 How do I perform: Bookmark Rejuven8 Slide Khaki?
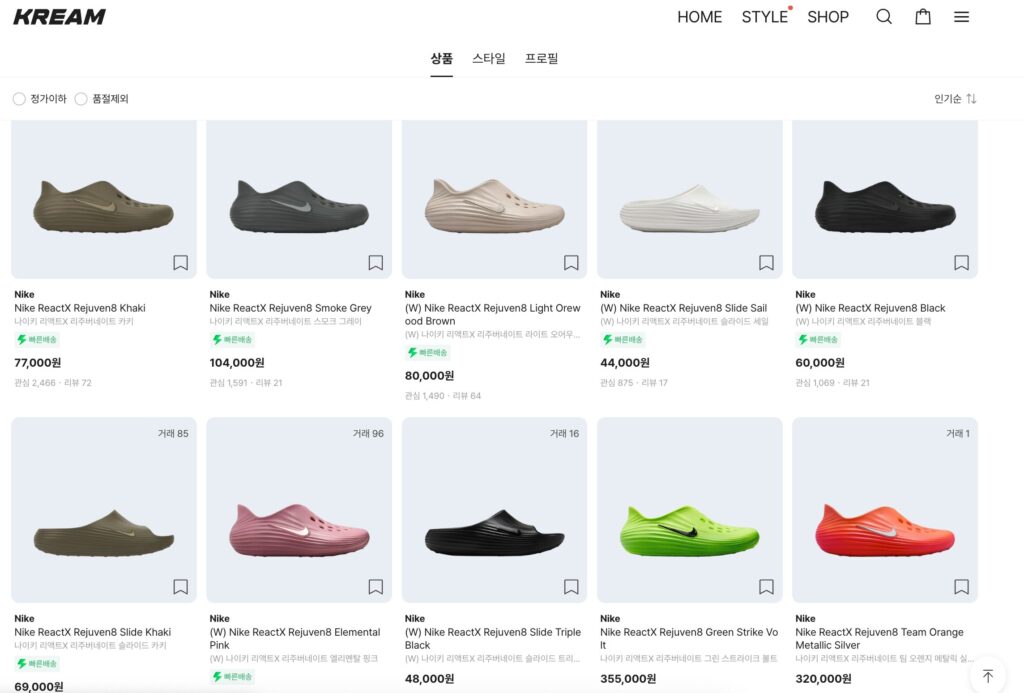180,587
